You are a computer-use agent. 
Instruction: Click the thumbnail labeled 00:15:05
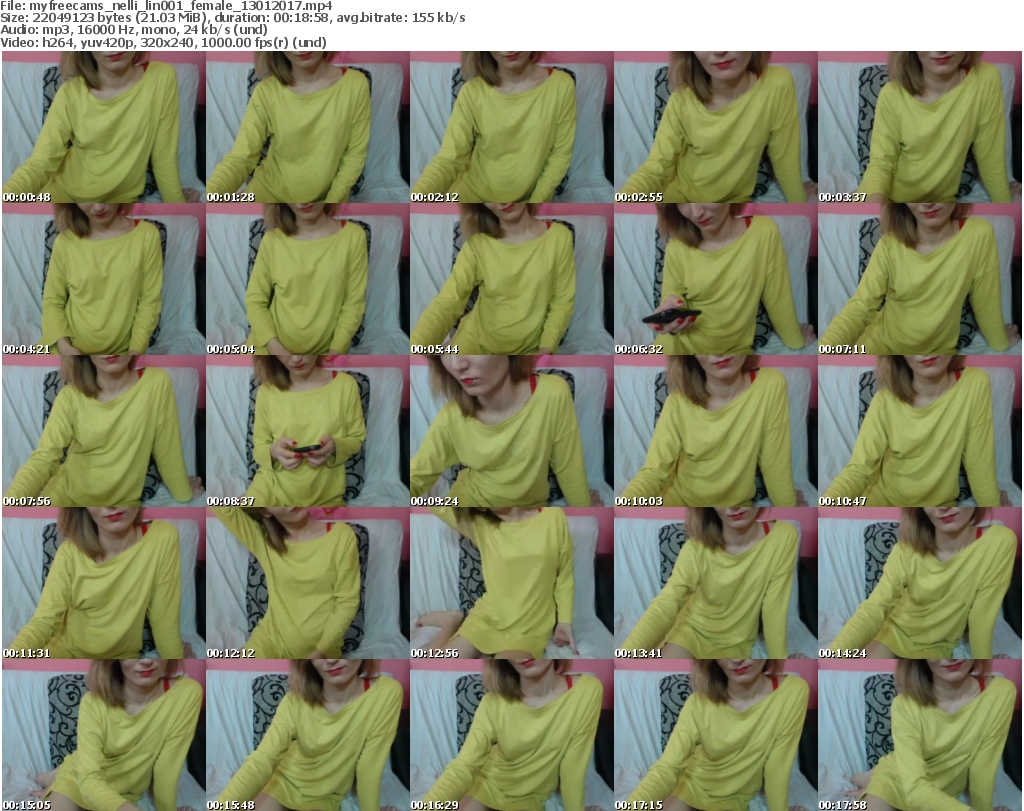(x=104, y=735)
